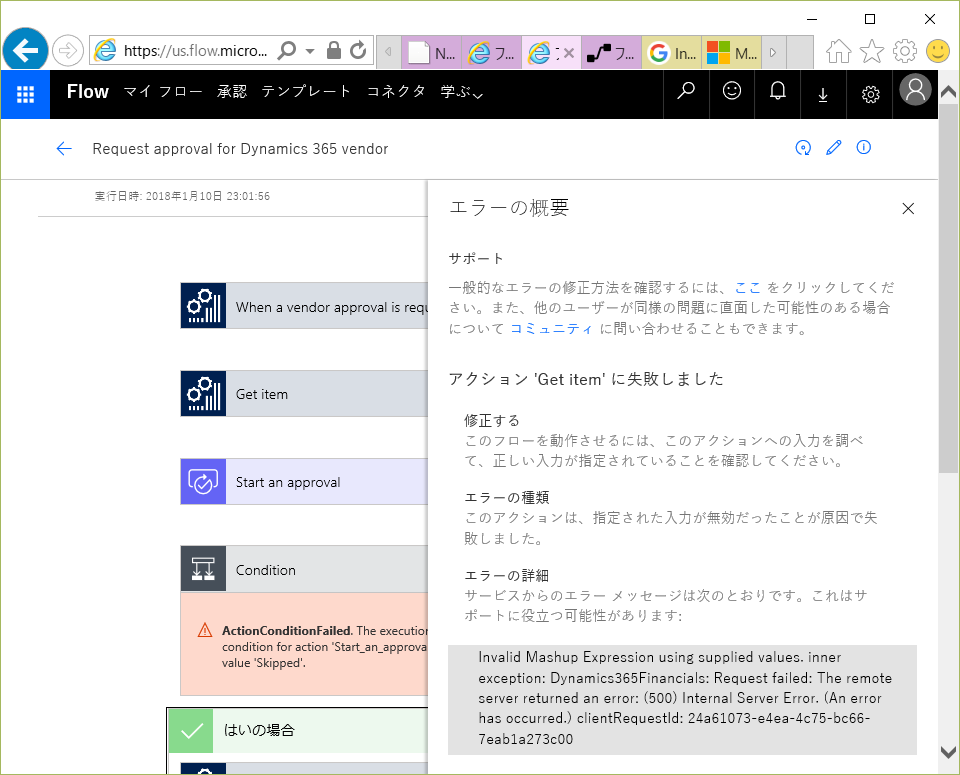Click the green checkmark on はいの場合
This screenshot has height=775, width=960.
(x=191, y=730)
